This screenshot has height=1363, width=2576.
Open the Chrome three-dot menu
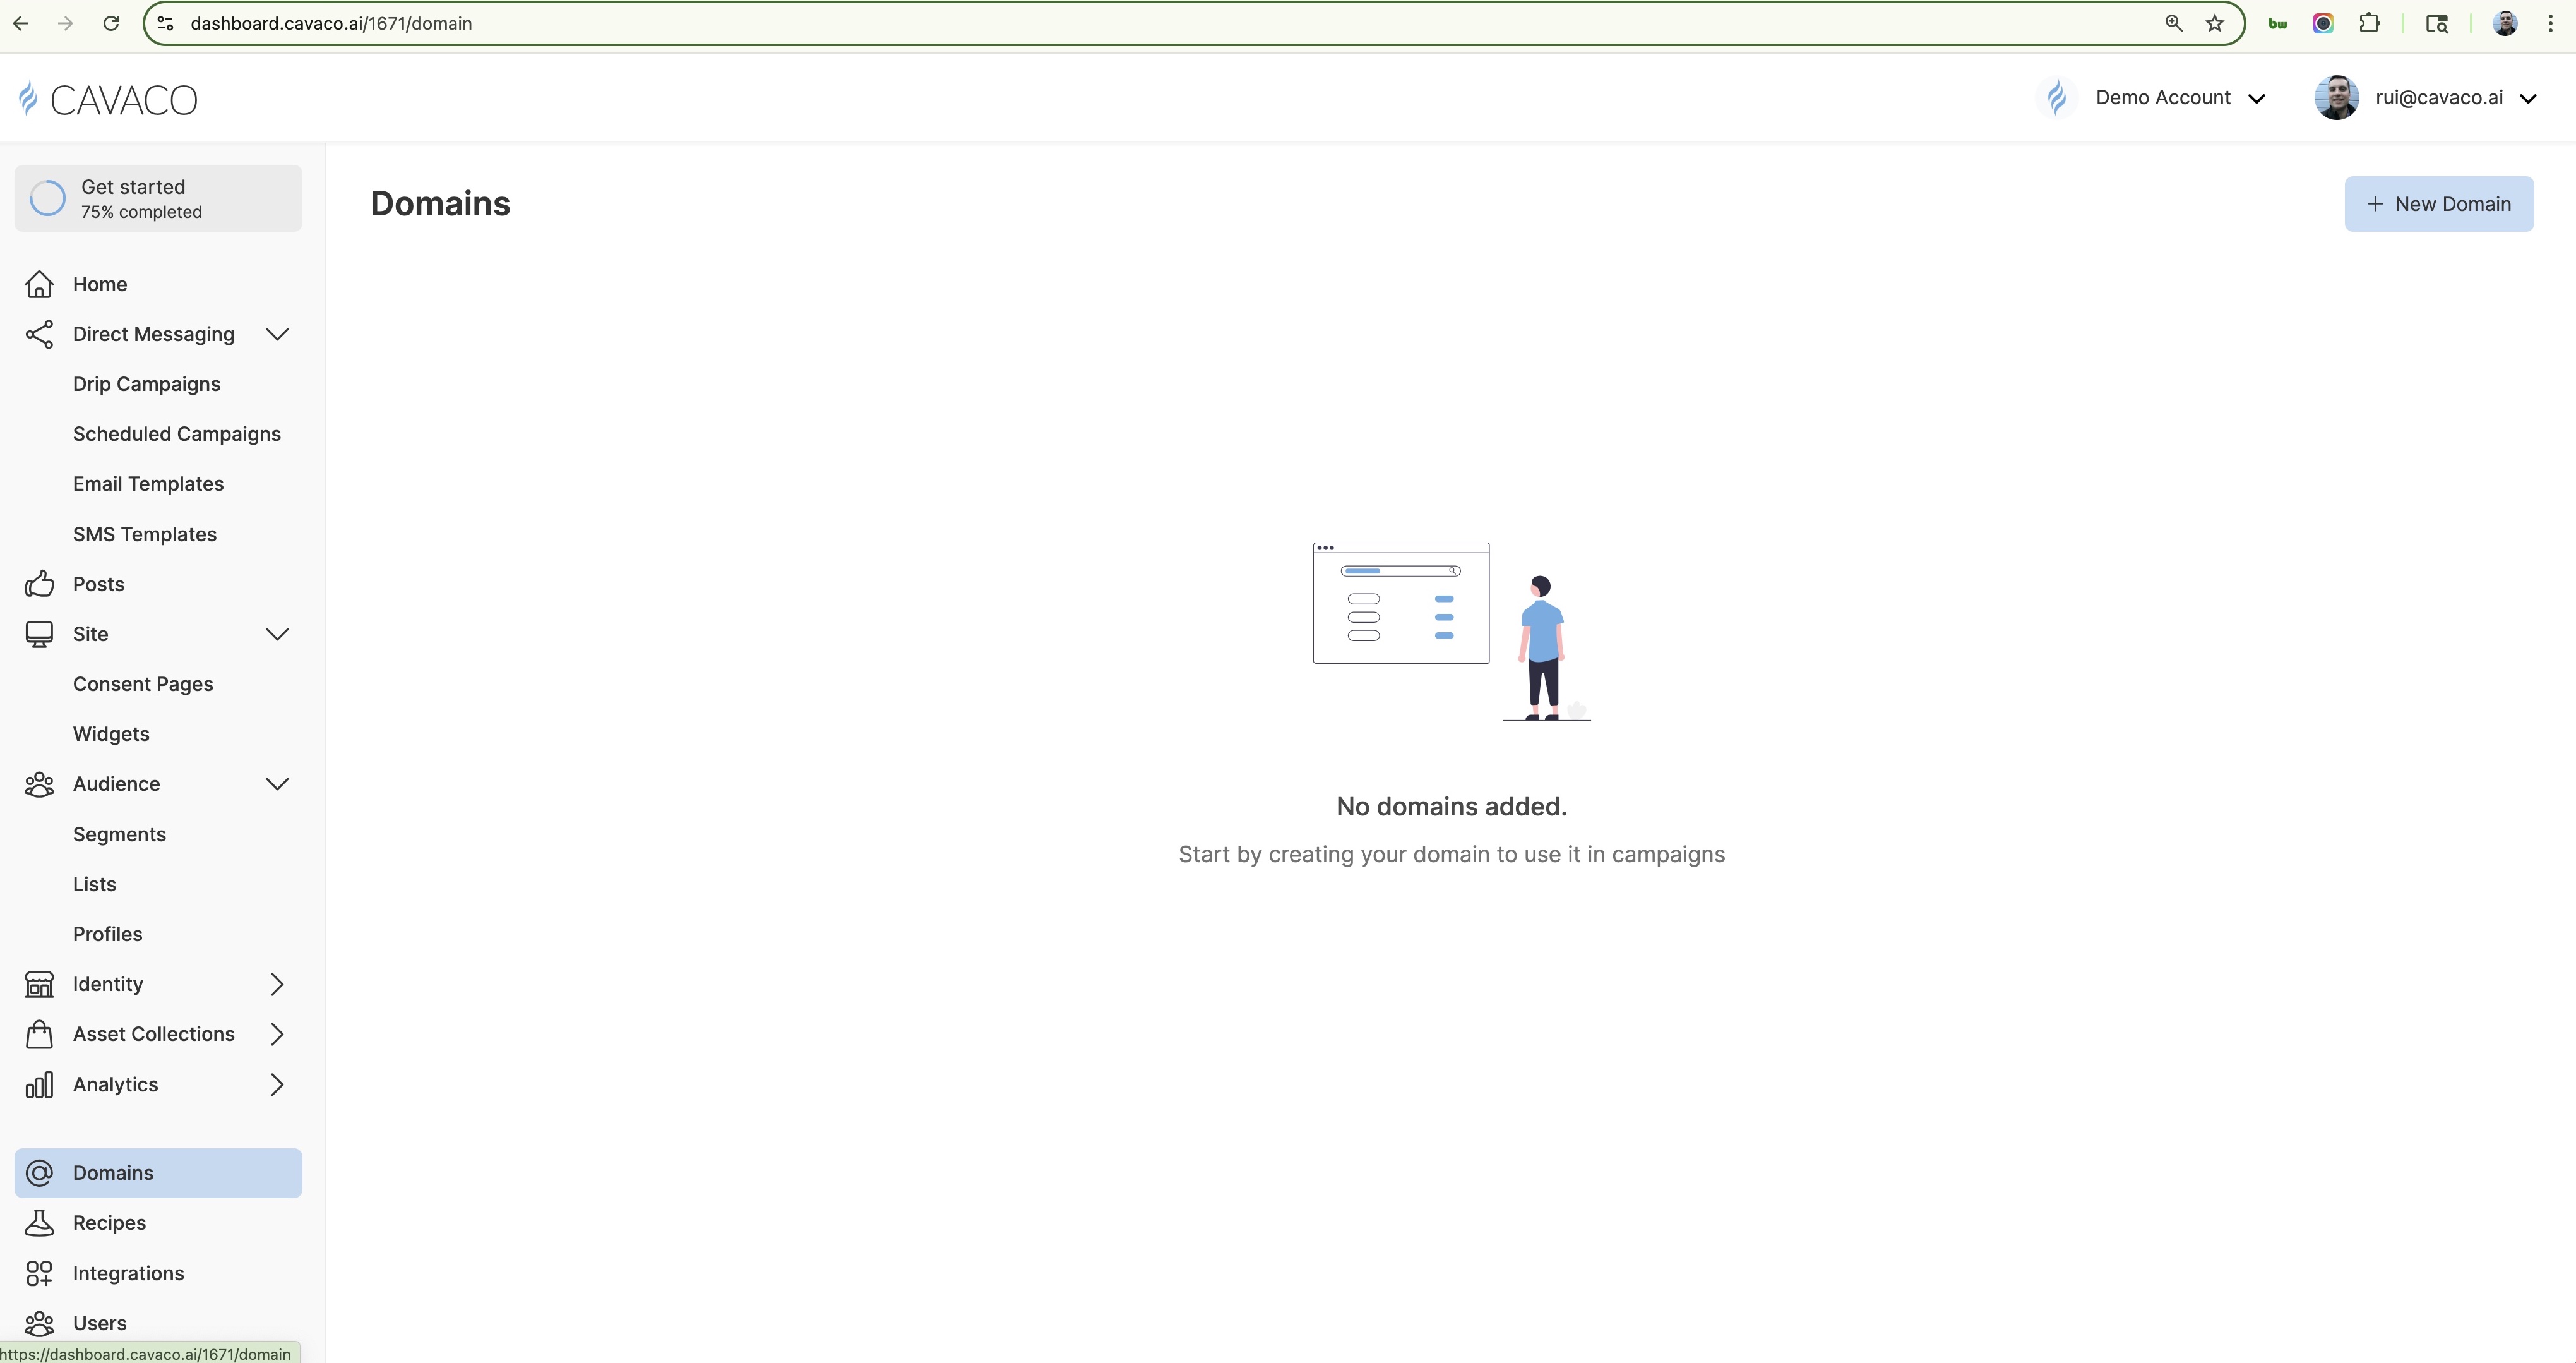(x=2550, y=23)
